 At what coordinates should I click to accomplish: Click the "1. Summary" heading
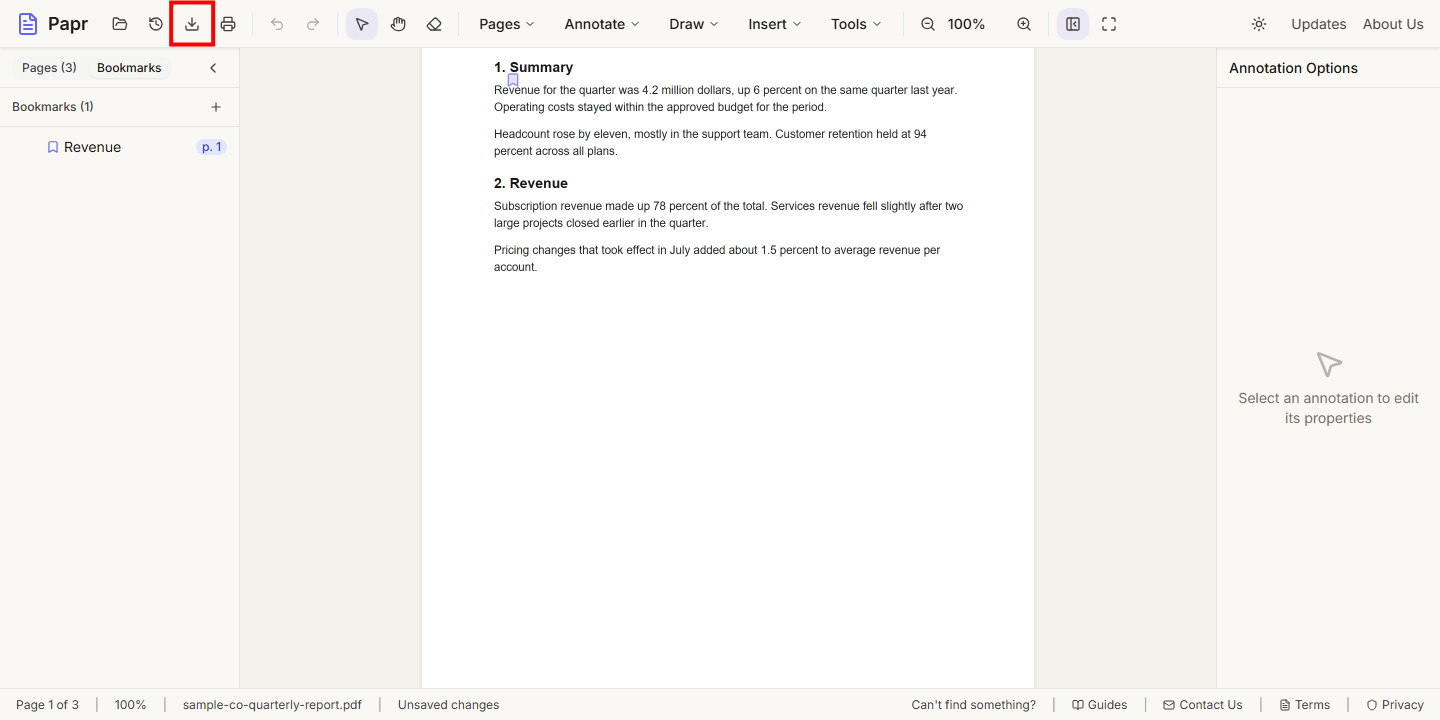pyautogui.click(x=533, y=67)
